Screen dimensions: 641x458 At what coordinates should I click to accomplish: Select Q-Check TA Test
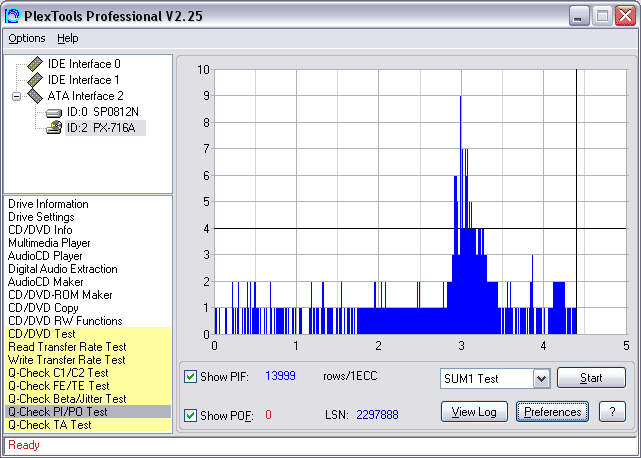pyautogui.click(x=88, y=425)
